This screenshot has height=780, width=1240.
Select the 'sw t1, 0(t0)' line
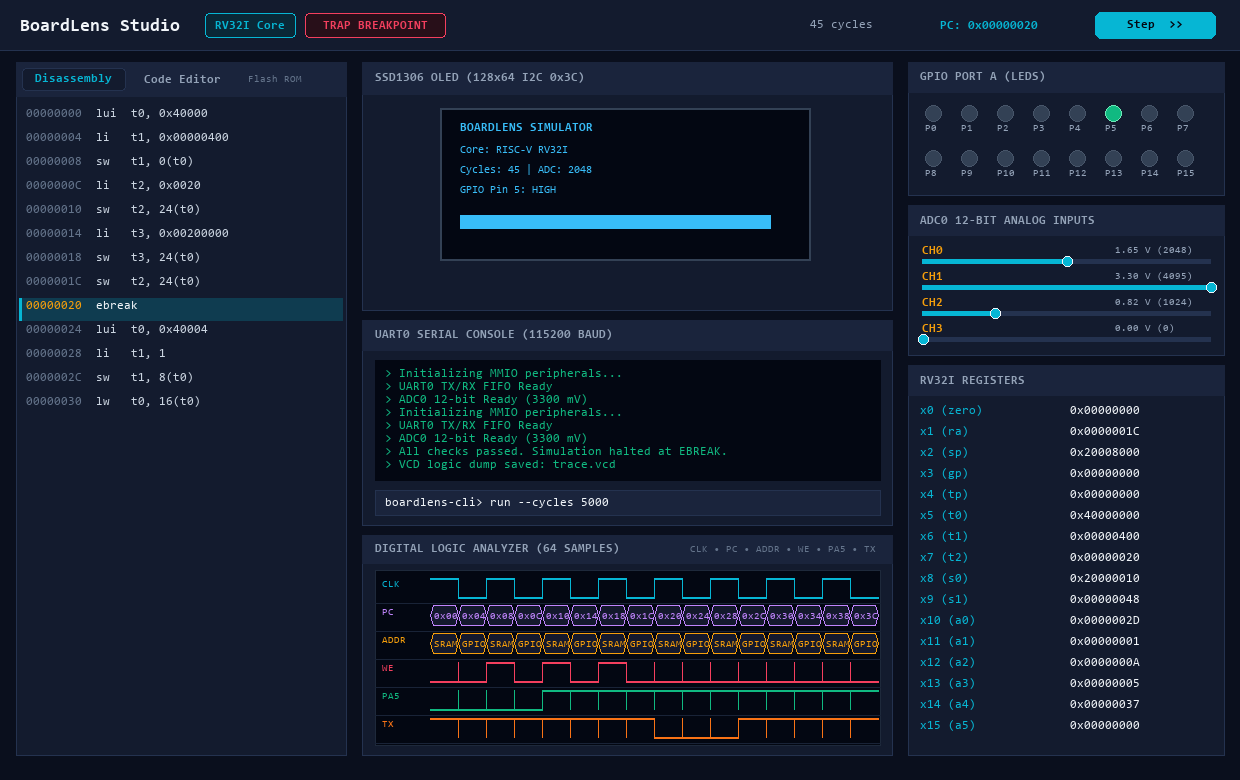[181, 161]
